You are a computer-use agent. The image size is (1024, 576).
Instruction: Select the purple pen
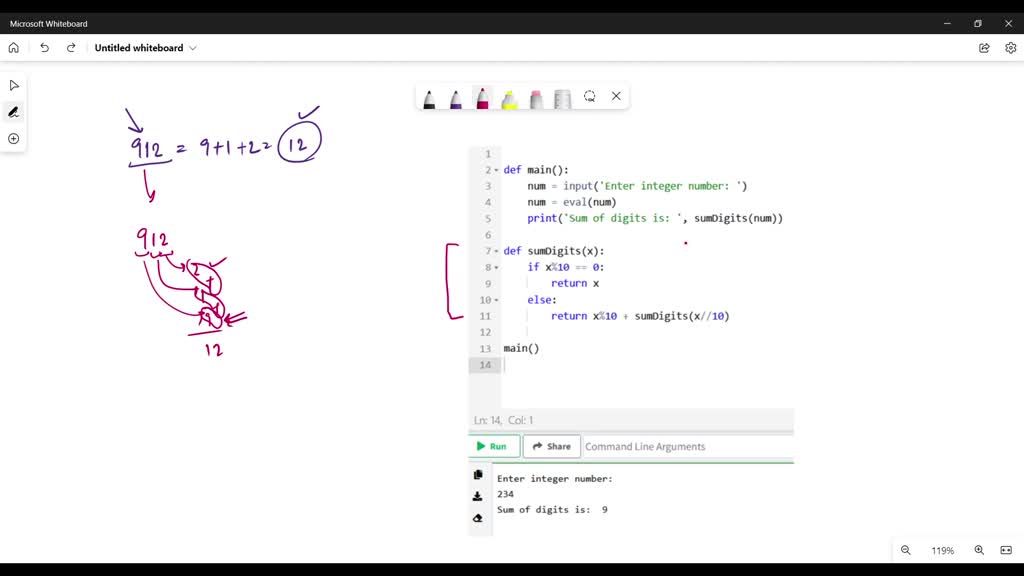pos(456,97)
